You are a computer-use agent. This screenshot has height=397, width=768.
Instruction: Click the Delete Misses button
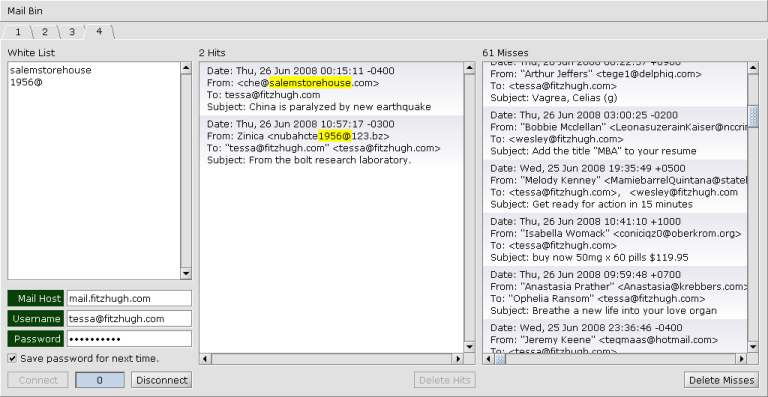(721, 380)
